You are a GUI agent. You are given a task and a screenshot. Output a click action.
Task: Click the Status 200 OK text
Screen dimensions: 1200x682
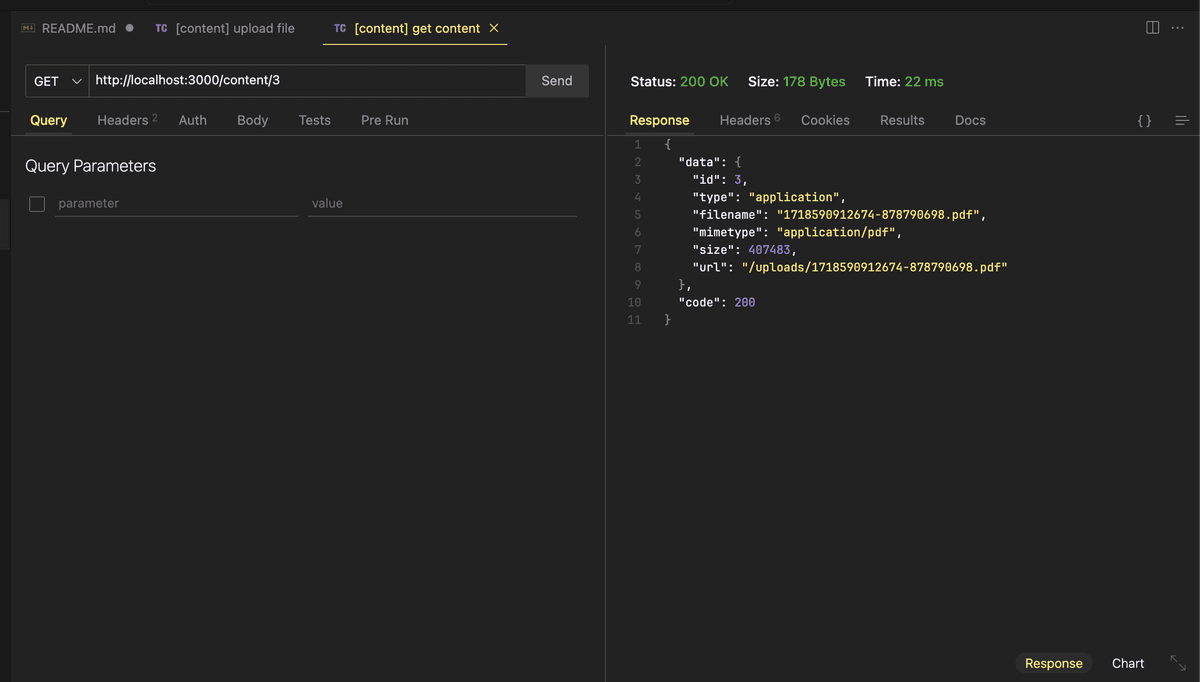pos(679,82)
